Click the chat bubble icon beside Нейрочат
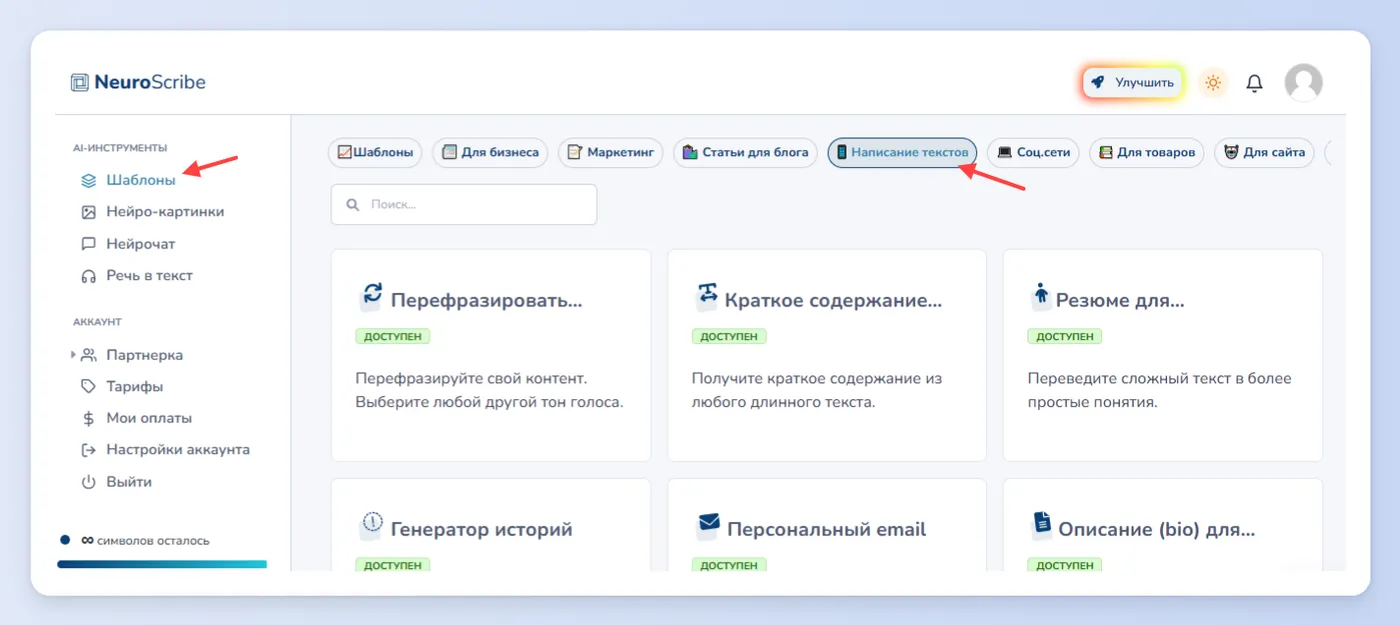Screen dimensions: 1400x625 (88, 244)
